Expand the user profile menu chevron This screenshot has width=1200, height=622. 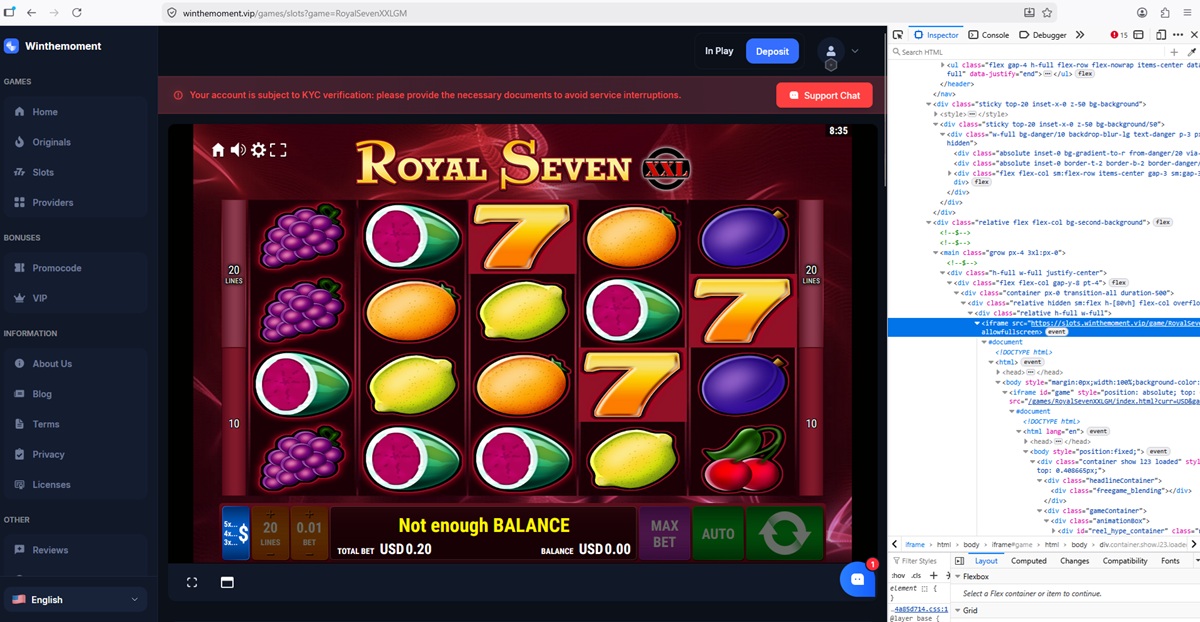coord(855,51)
